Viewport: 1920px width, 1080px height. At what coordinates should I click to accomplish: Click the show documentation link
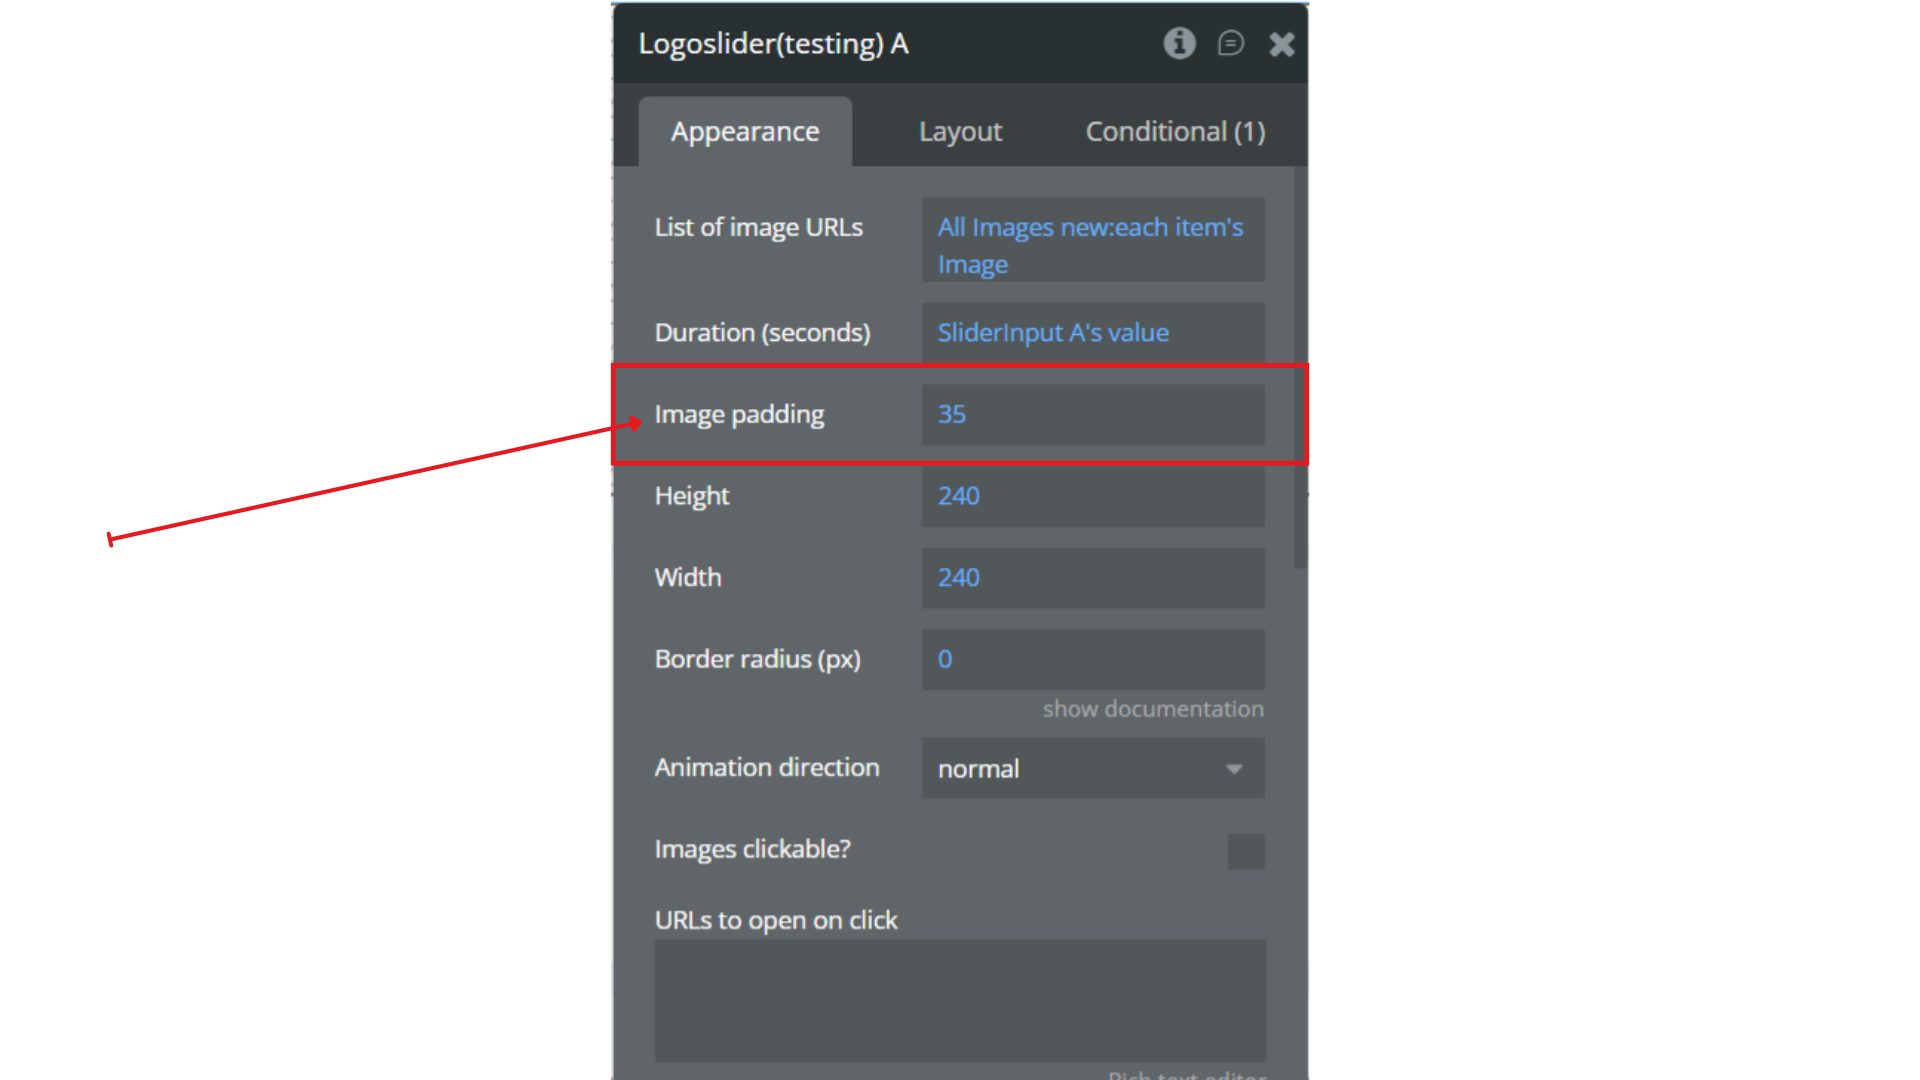point(1152,709)
